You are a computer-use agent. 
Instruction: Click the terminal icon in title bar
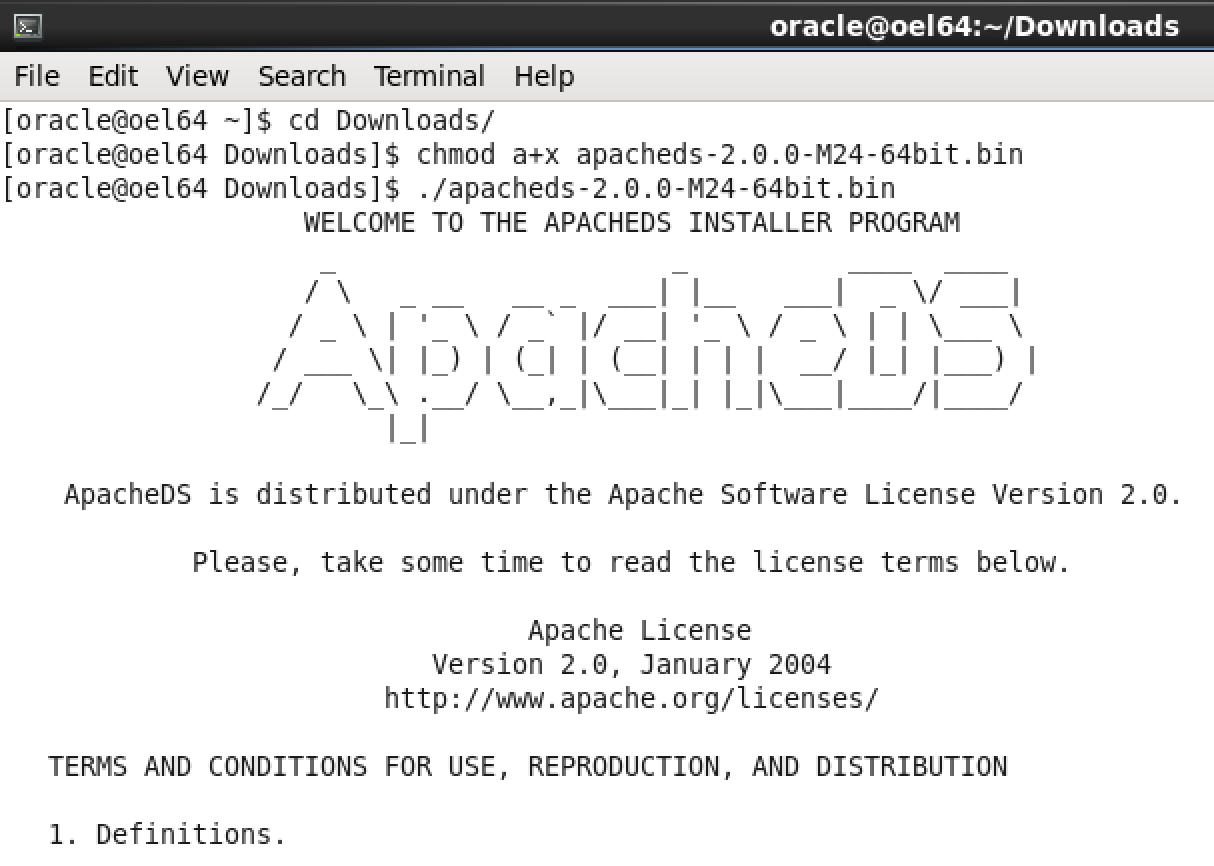[x=29, y=26]
